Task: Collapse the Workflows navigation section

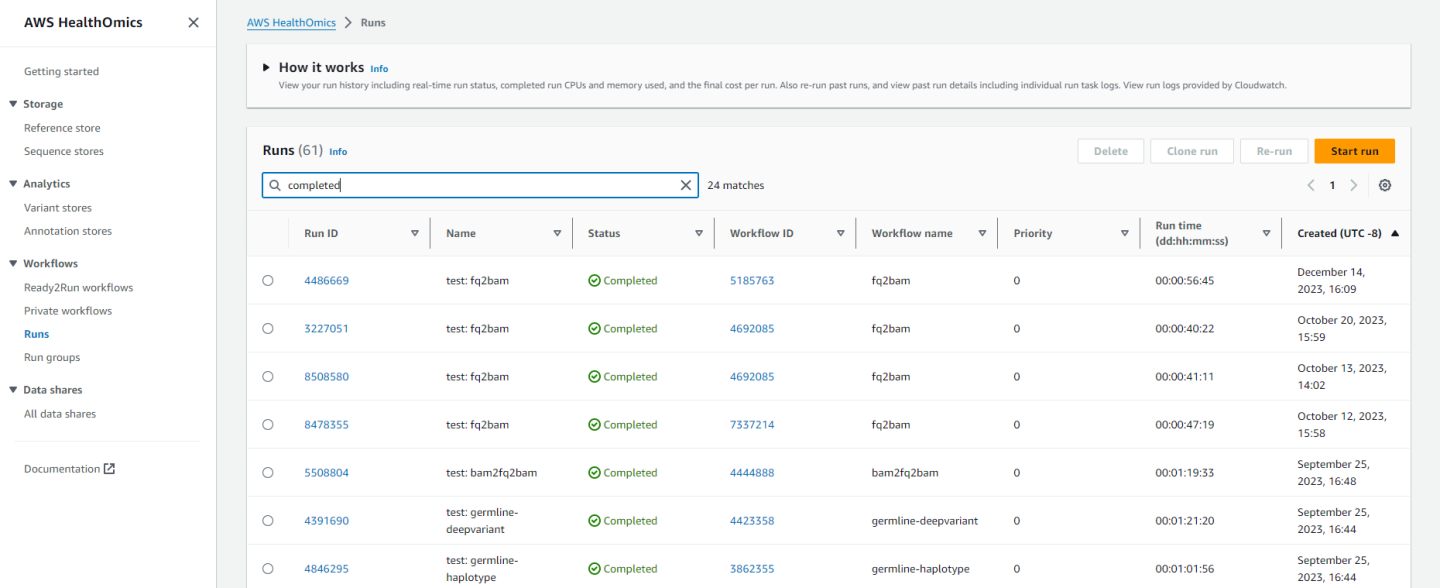Action: tap(13, 264)
